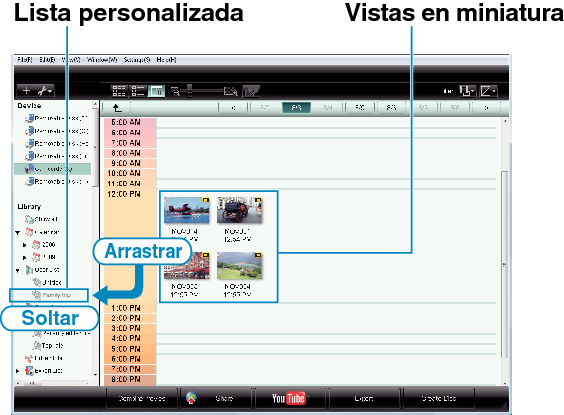This screenshot has width=564, height=415.
Task: Select the highlighted date tab
Action: (x=296, y=108)
